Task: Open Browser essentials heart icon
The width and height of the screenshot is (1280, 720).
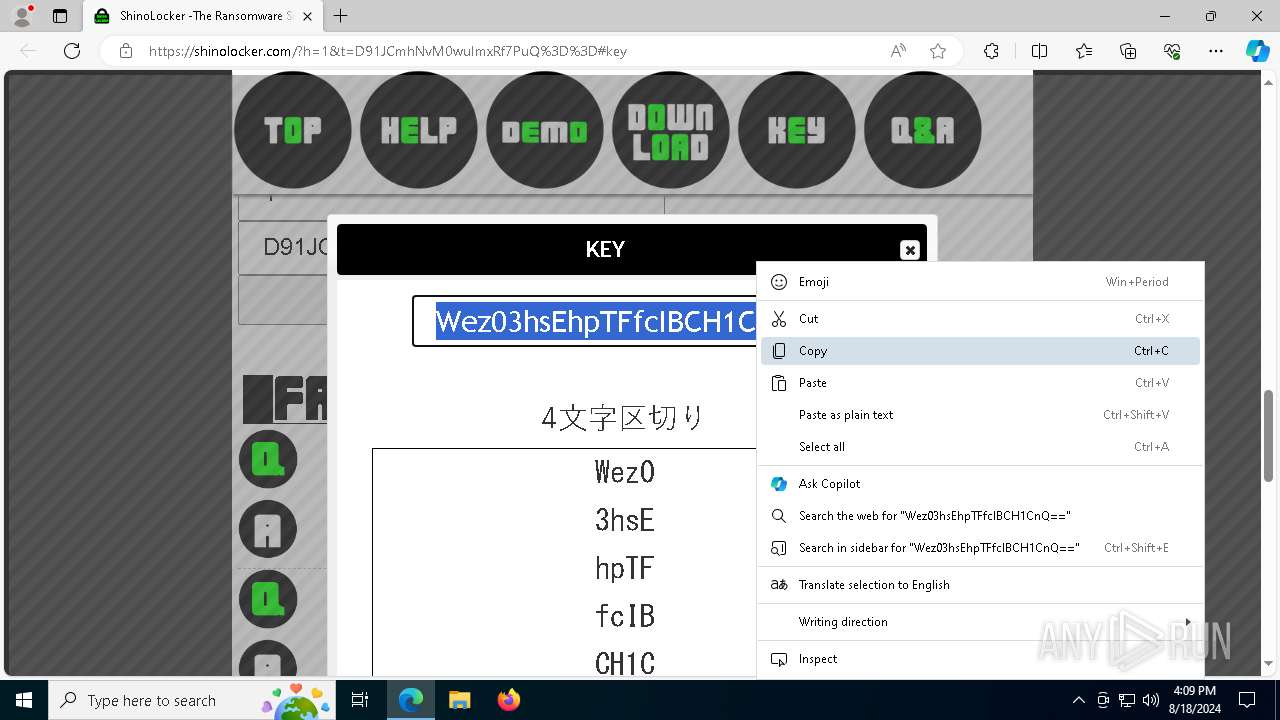Action: click(1172, 51)
